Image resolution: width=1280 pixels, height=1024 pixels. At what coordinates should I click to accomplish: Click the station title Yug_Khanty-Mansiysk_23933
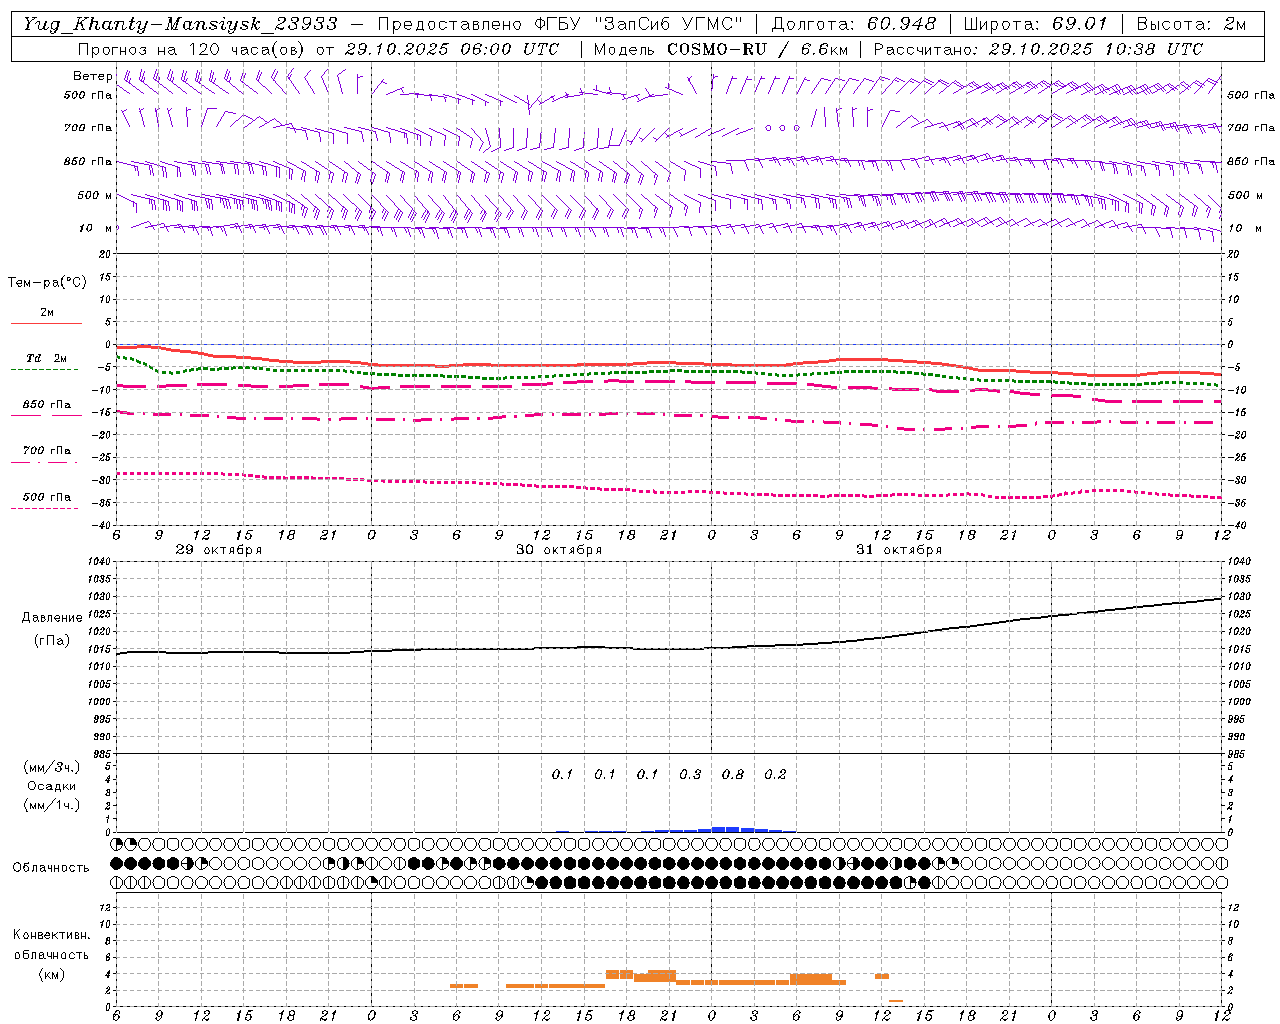click(x=180, y=24)
